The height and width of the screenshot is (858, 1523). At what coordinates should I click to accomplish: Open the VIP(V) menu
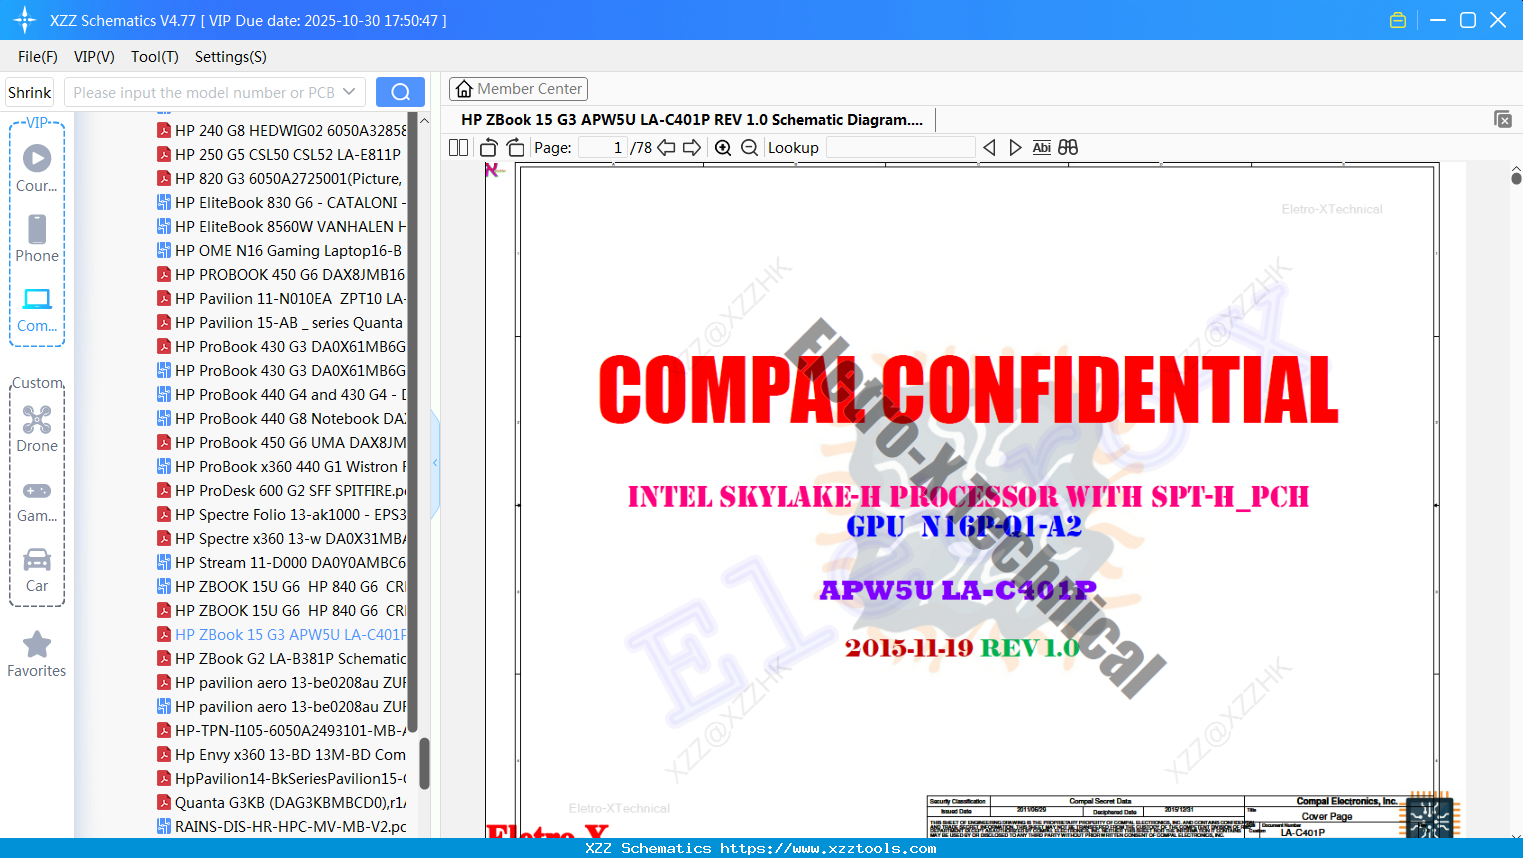(x=94, y=57)
